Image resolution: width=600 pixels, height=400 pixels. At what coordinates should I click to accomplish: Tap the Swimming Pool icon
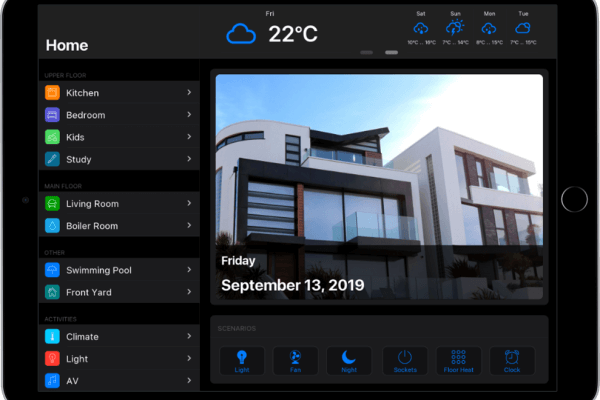(52, 270)
